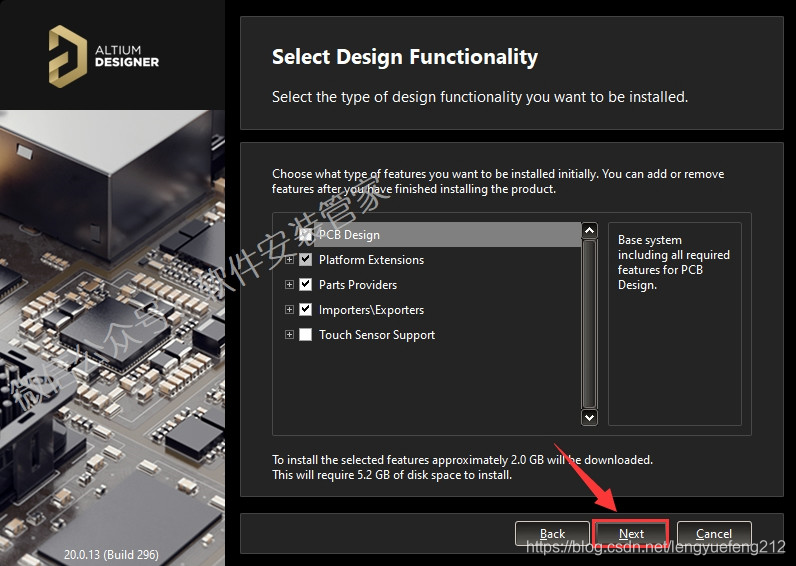This screenshot has width=796, height=566.
Task: Select the Touch Sensor Support label
Action: point(377,335)
